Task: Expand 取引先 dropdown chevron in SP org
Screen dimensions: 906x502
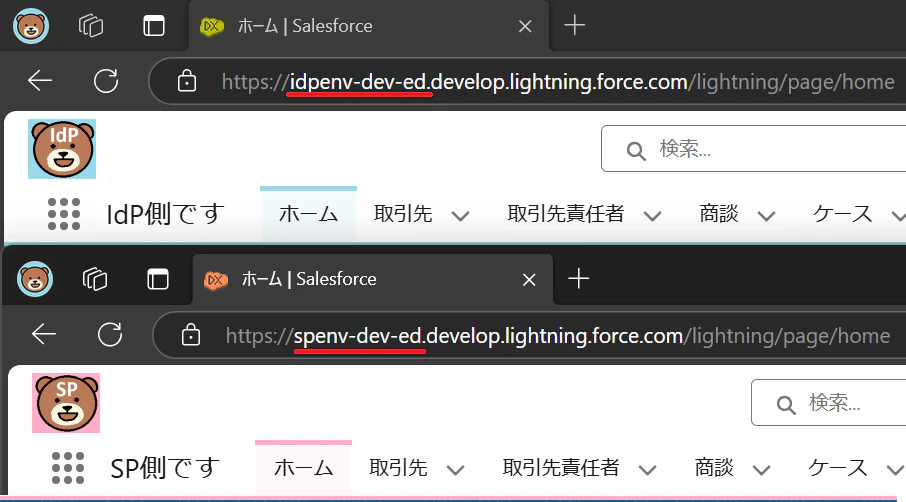Action: pyautogui.click(x=455, y=470)
